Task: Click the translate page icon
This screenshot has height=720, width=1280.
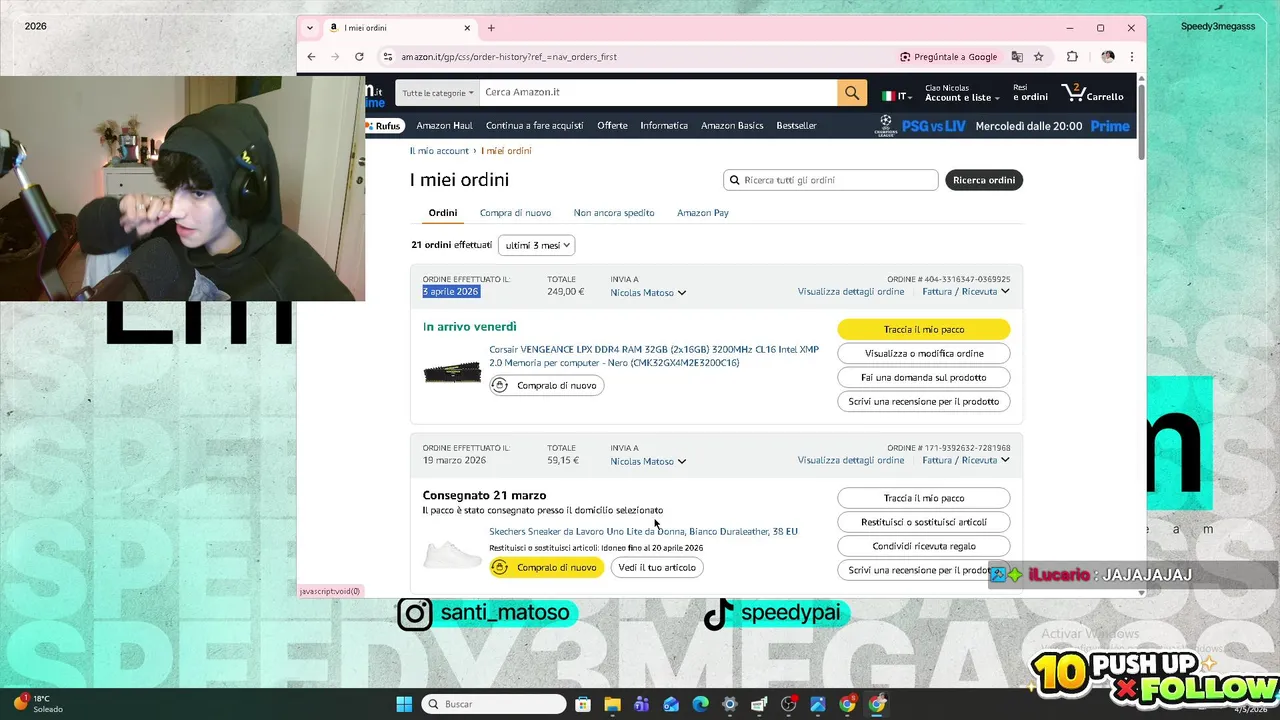Action: 1017,57
